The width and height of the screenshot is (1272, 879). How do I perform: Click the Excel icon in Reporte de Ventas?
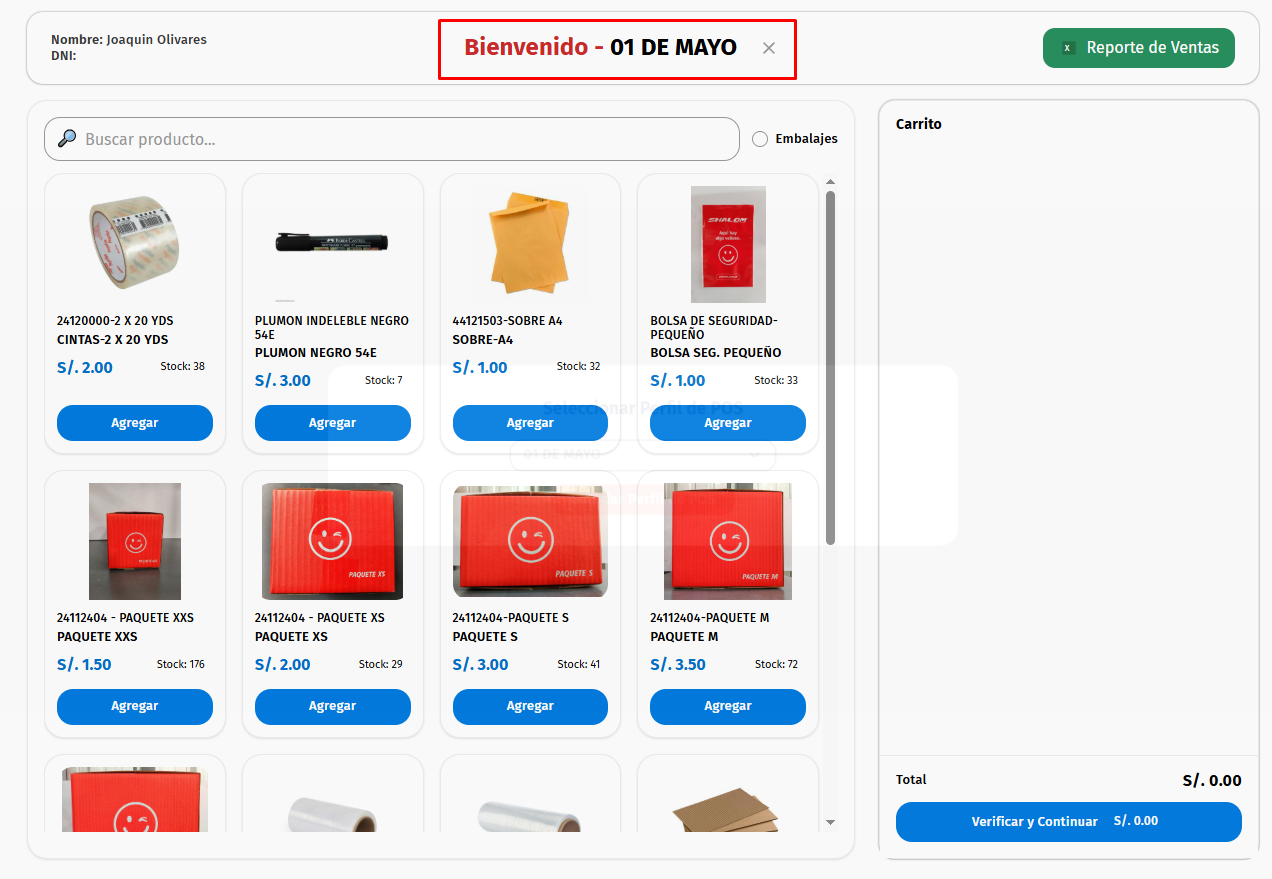[1068, 48]
